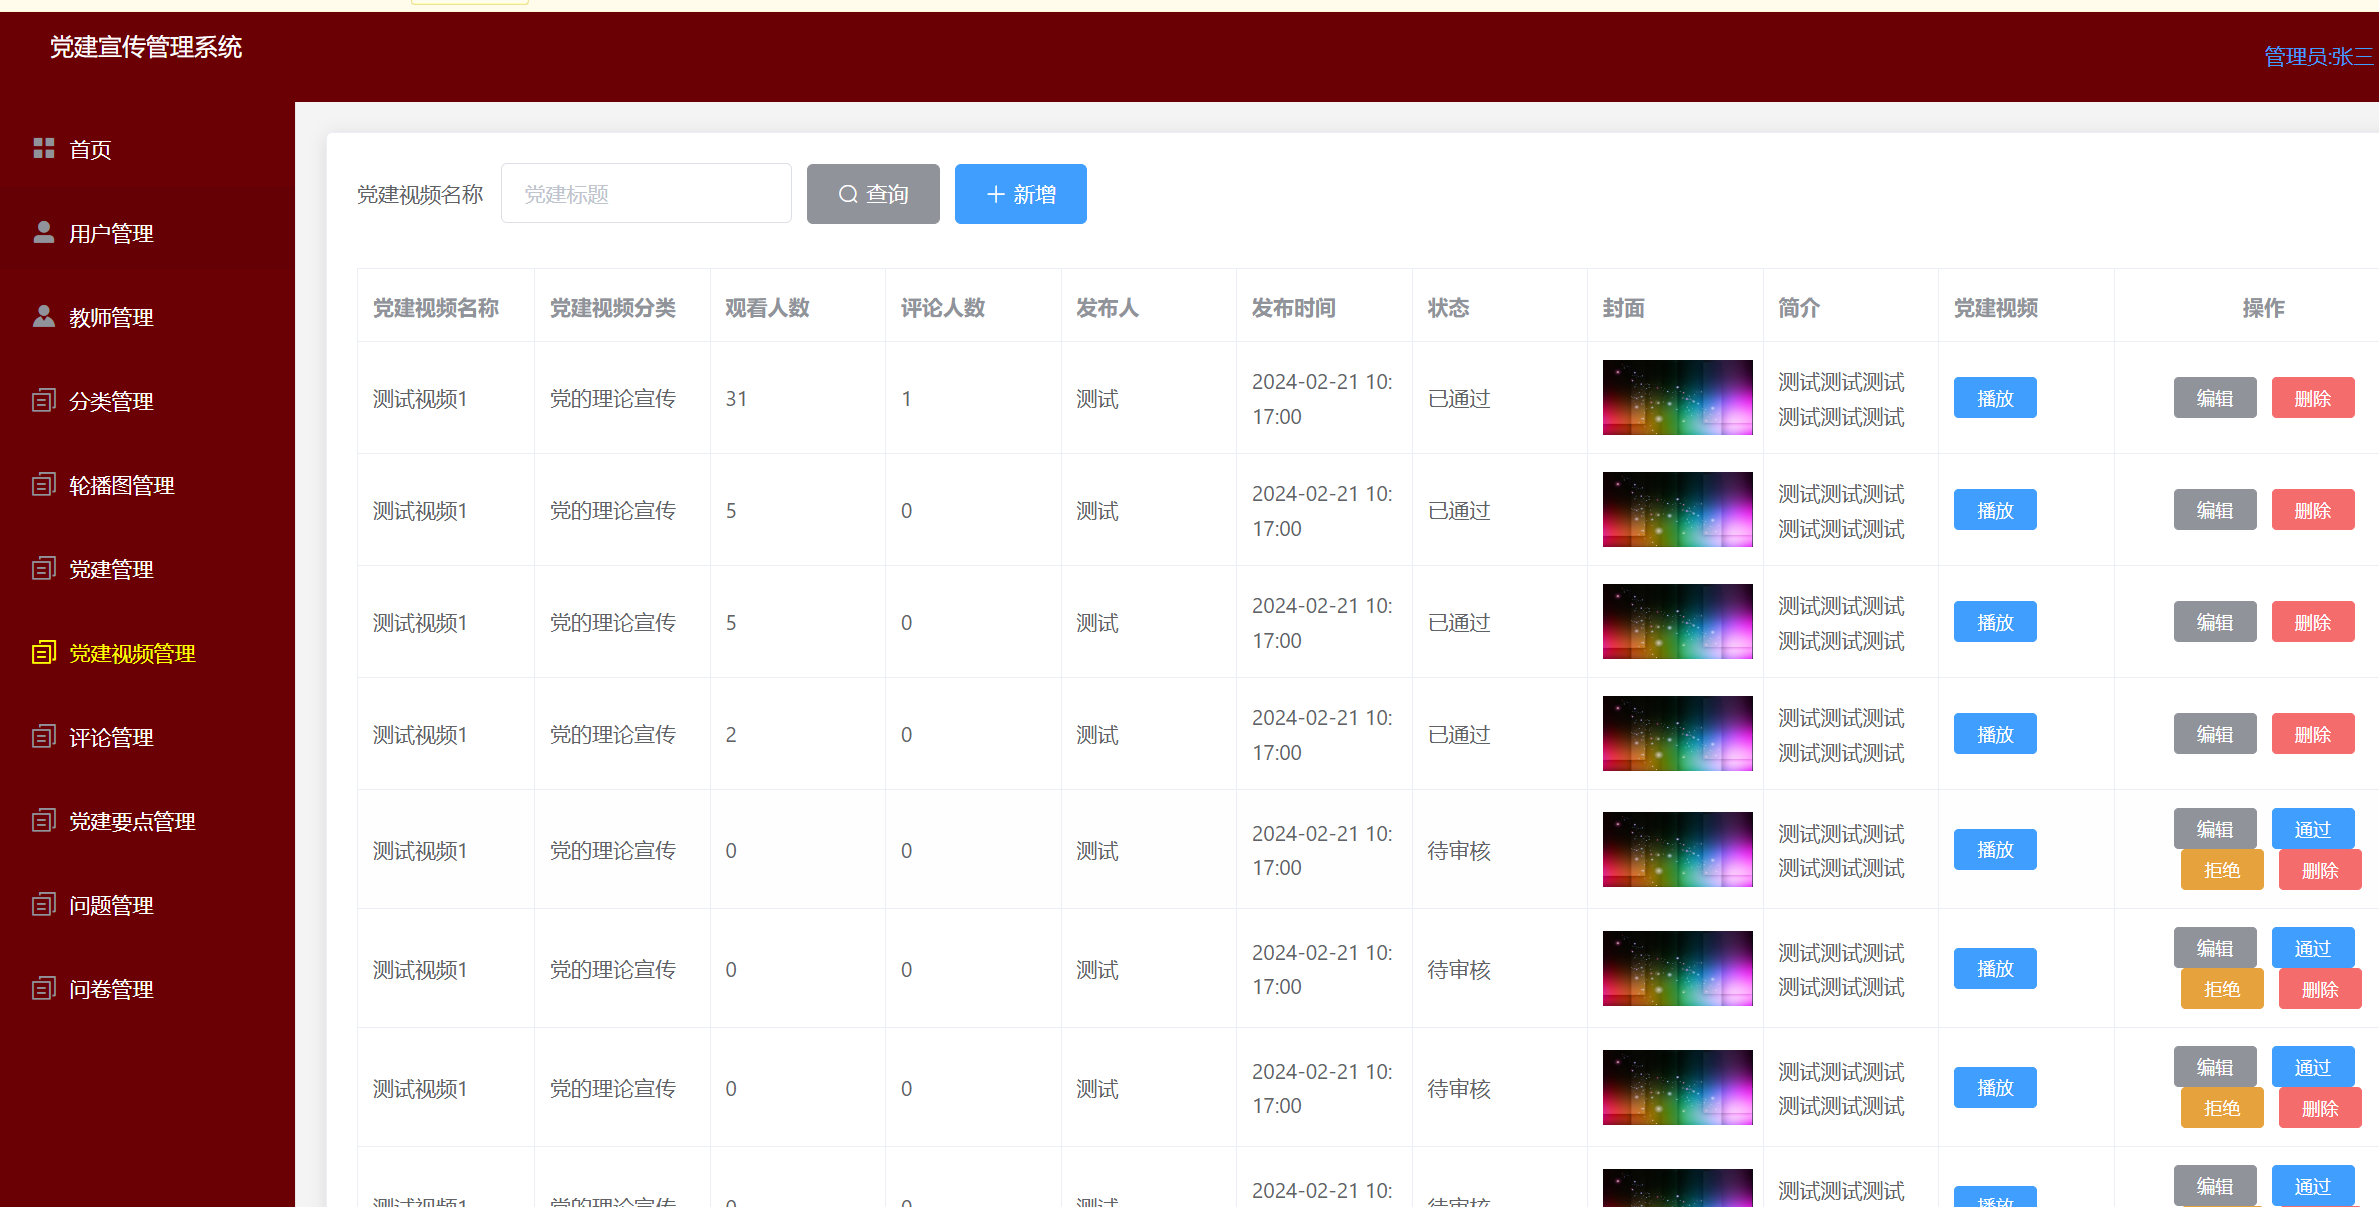Click the icon beside 评论管理
The width and height of the screenshot is (2379, 1207).
[x=43, y=737]
